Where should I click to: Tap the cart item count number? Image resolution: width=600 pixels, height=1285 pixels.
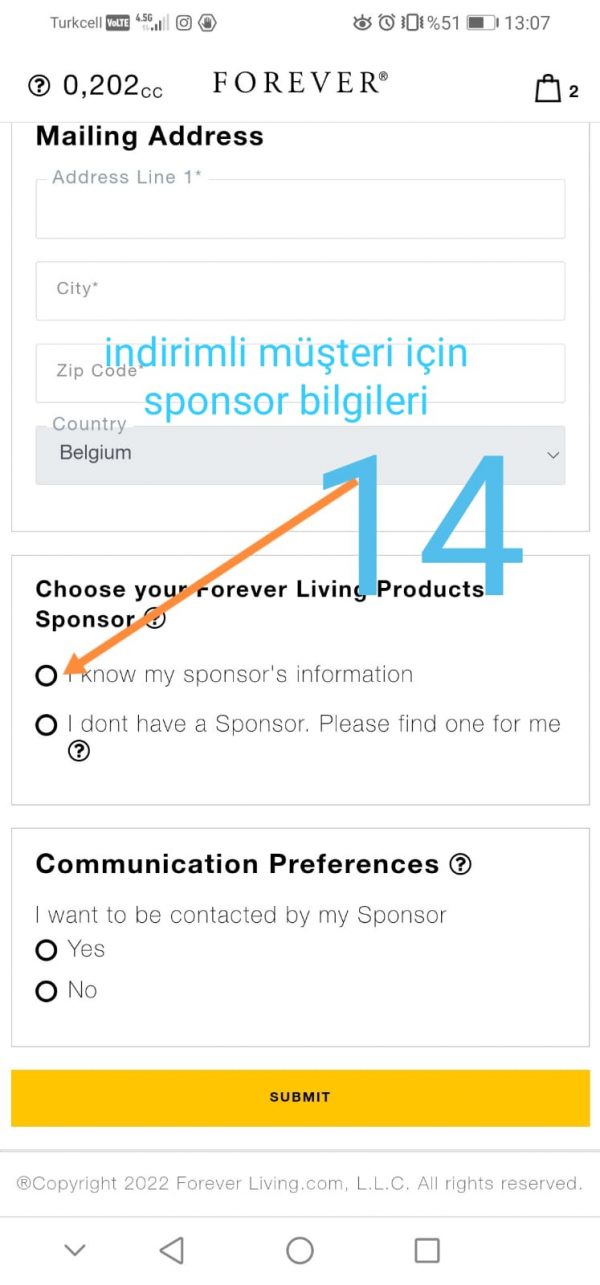pyautogui.click(x=574, y=92)
